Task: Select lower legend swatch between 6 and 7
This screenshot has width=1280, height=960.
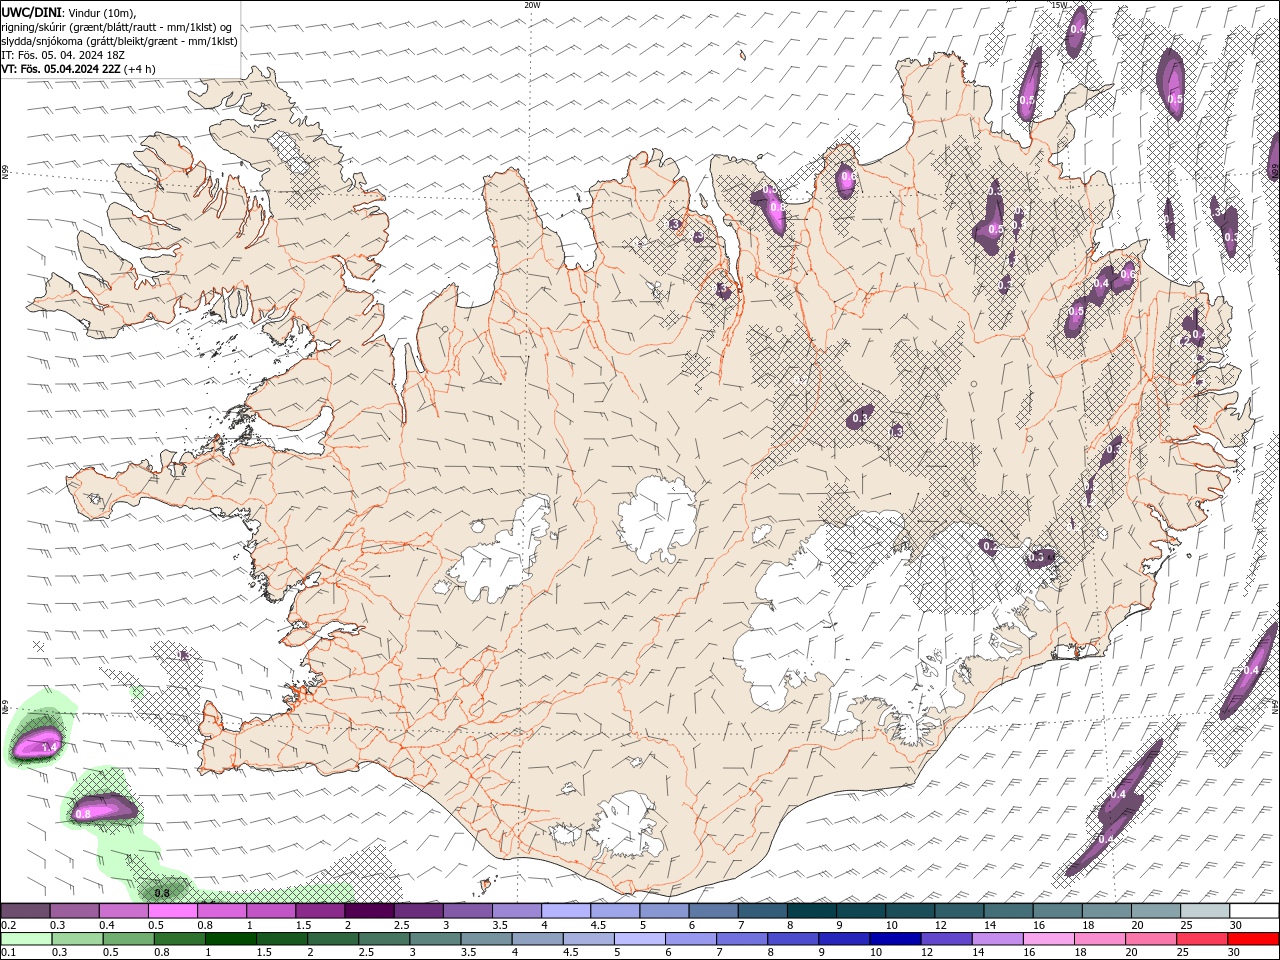Action: point(690,939)
